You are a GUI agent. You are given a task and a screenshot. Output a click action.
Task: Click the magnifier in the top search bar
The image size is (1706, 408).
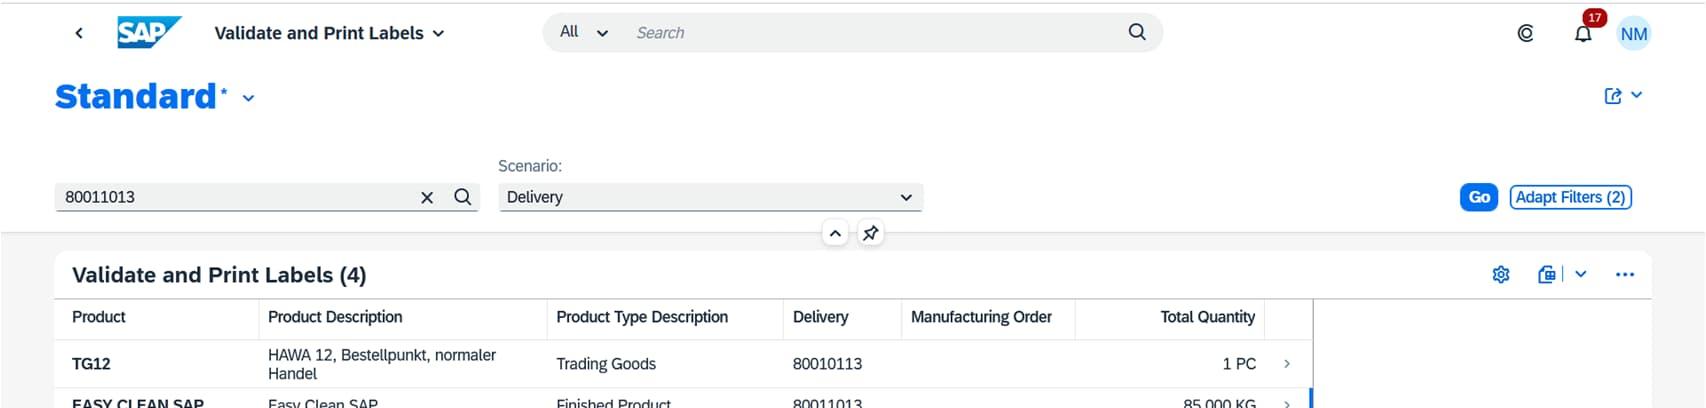pyautogui.click(x=1137, y=32)
